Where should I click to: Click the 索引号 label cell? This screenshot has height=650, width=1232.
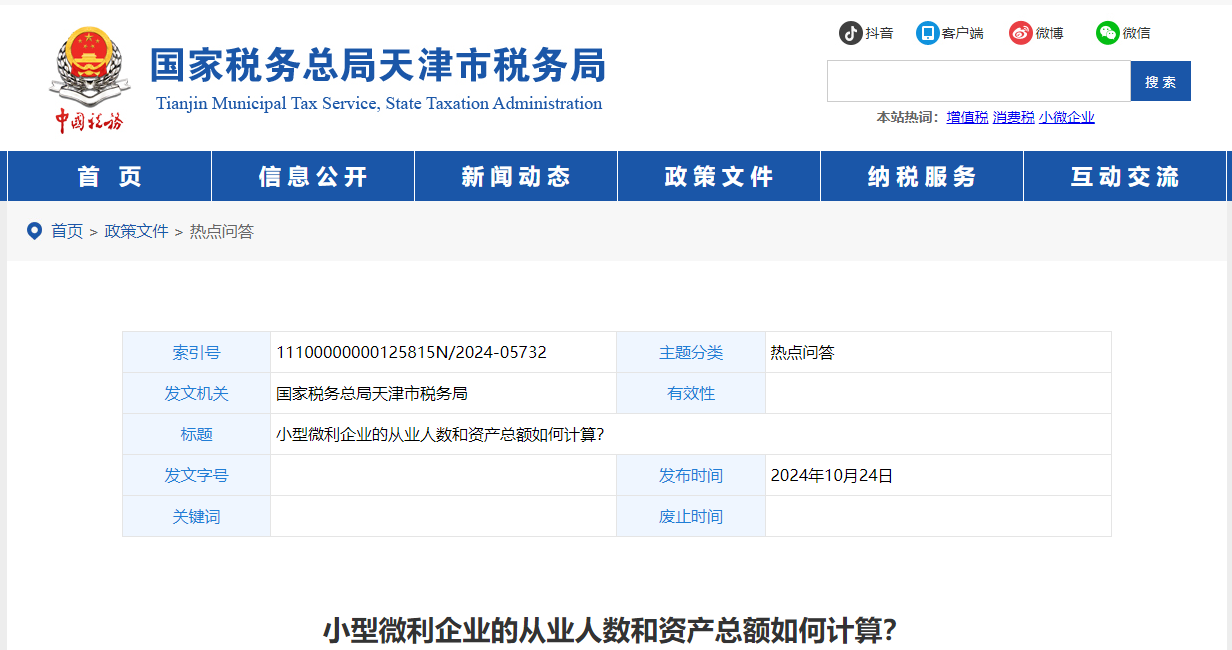point(197,353)
